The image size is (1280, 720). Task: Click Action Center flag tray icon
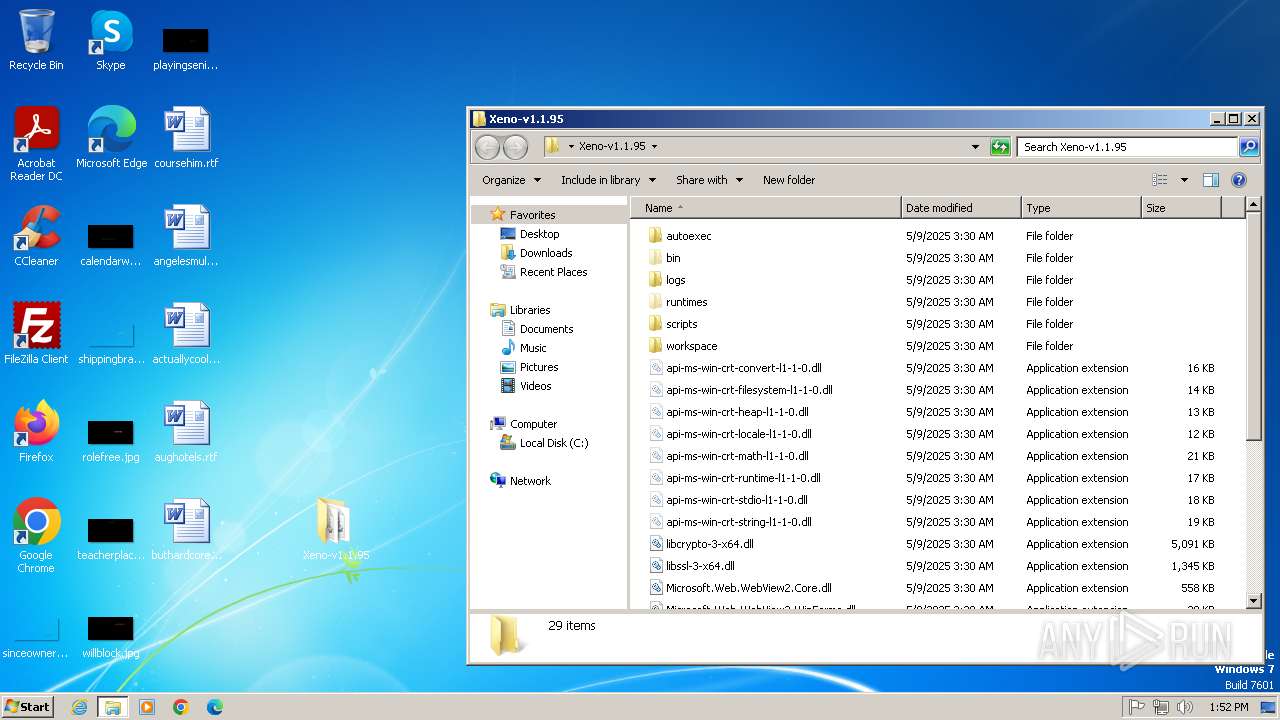pos(1137,707)
